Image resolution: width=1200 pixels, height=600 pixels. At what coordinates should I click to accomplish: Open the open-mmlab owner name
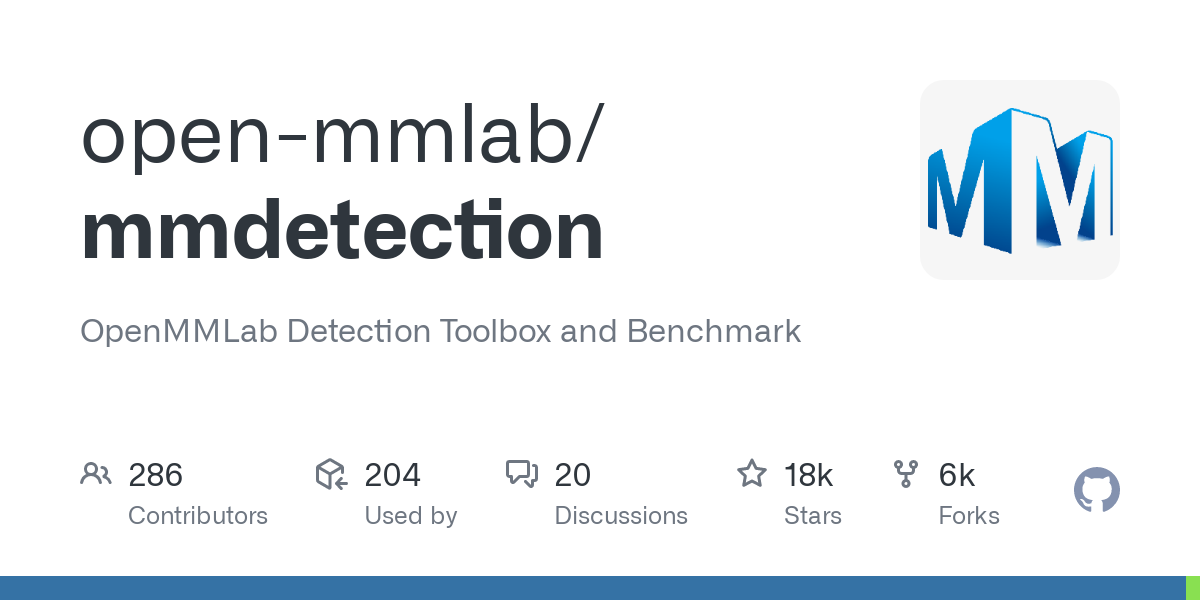click(x=341, y=136)
